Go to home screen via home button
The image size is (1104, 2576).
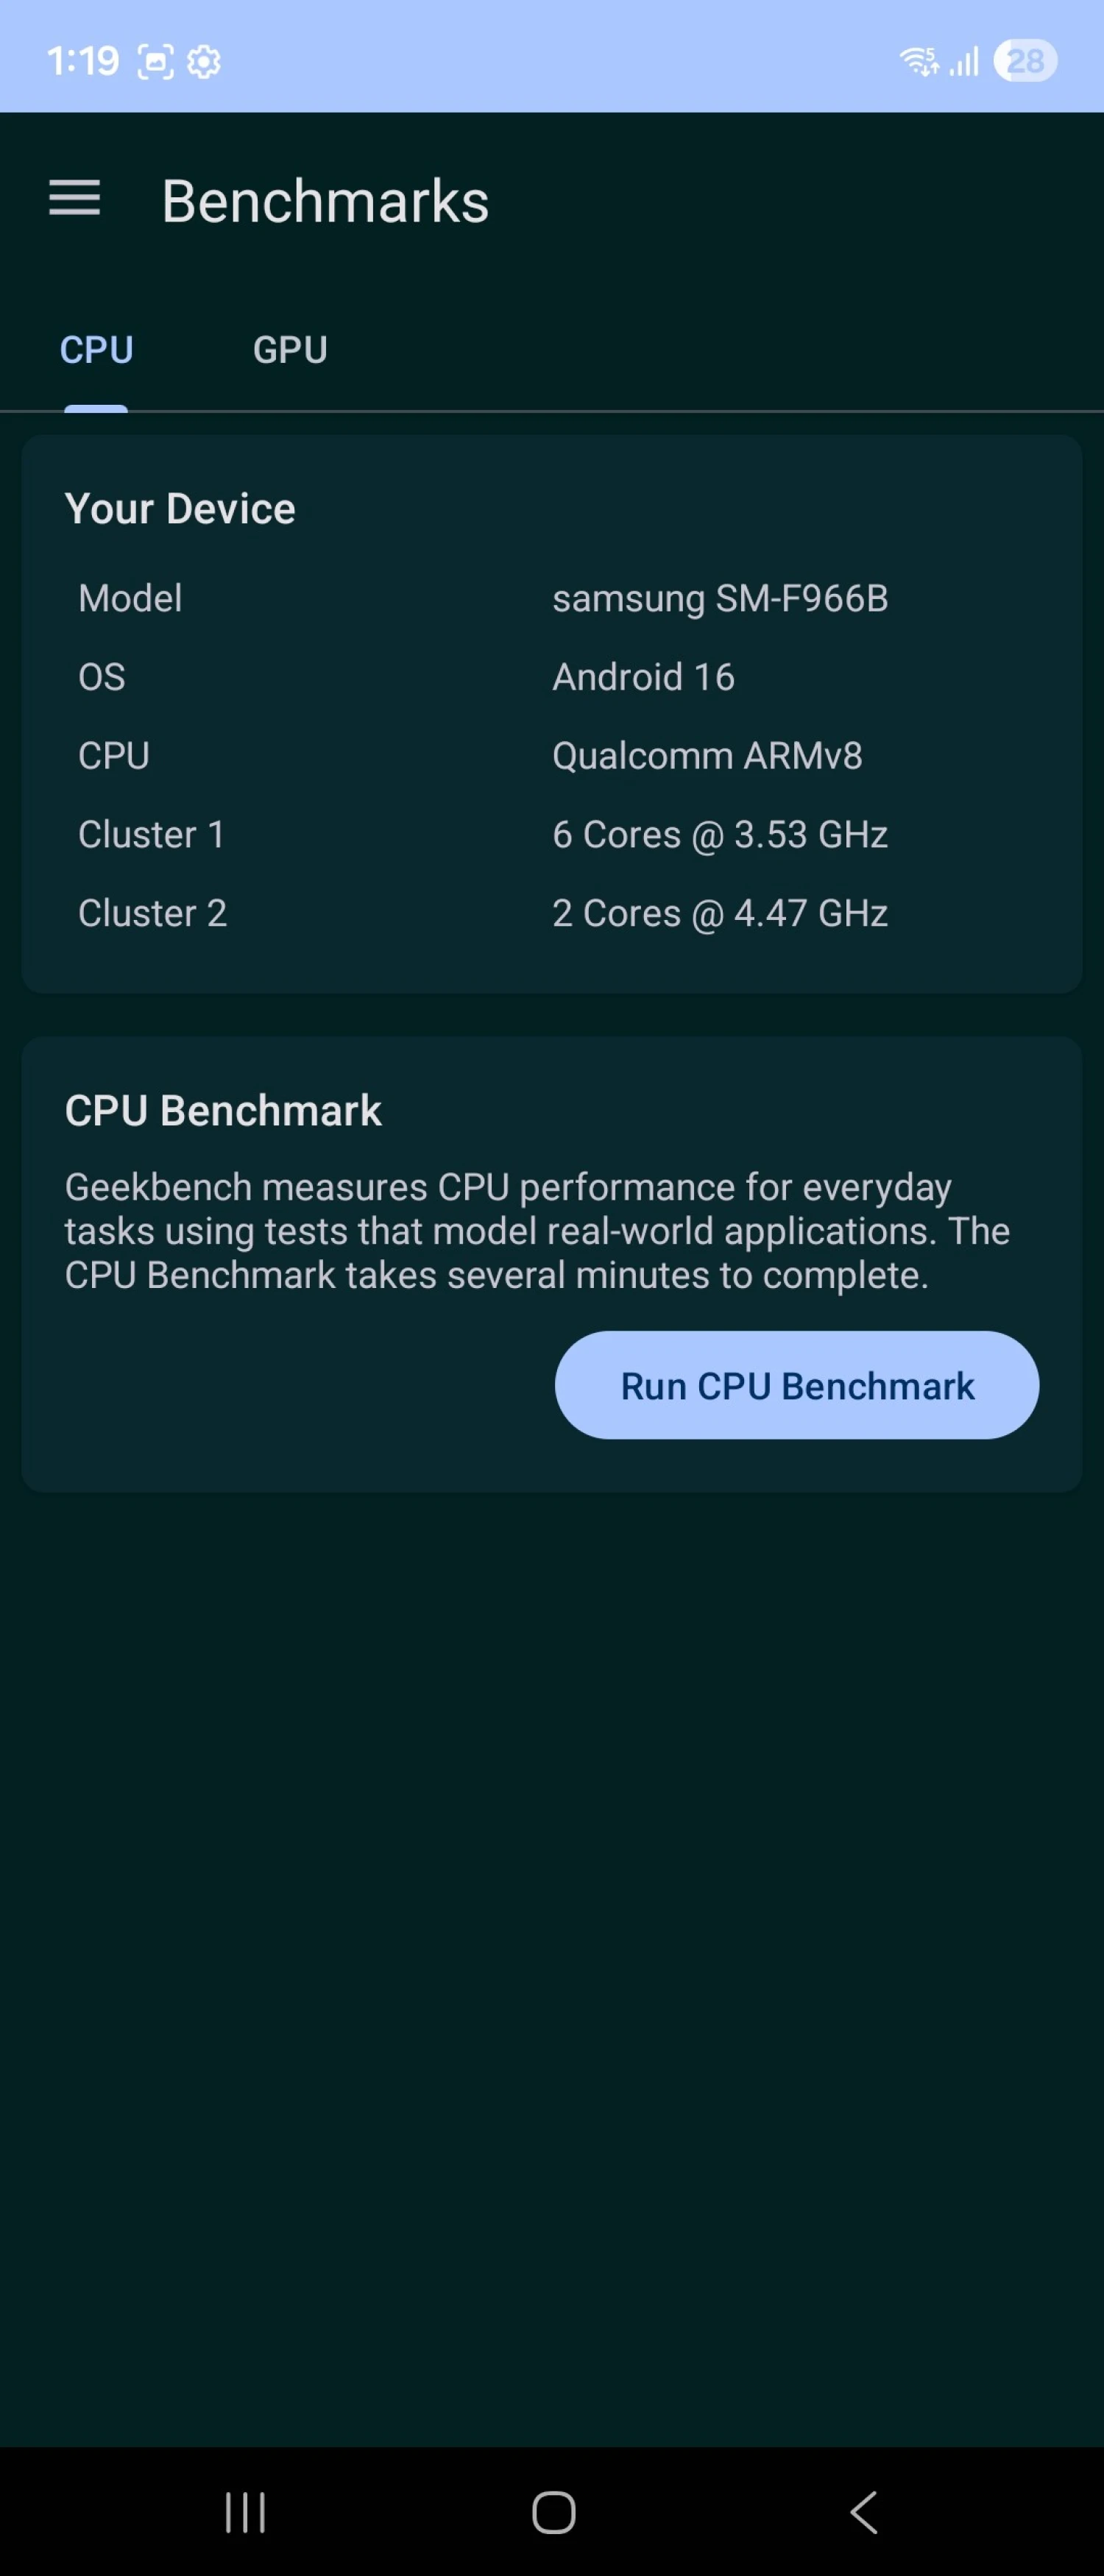pos(553,2512)
